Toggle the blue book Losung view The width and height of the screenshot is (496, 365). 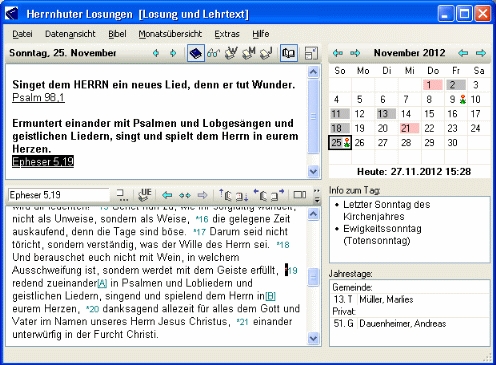(196, 53)
